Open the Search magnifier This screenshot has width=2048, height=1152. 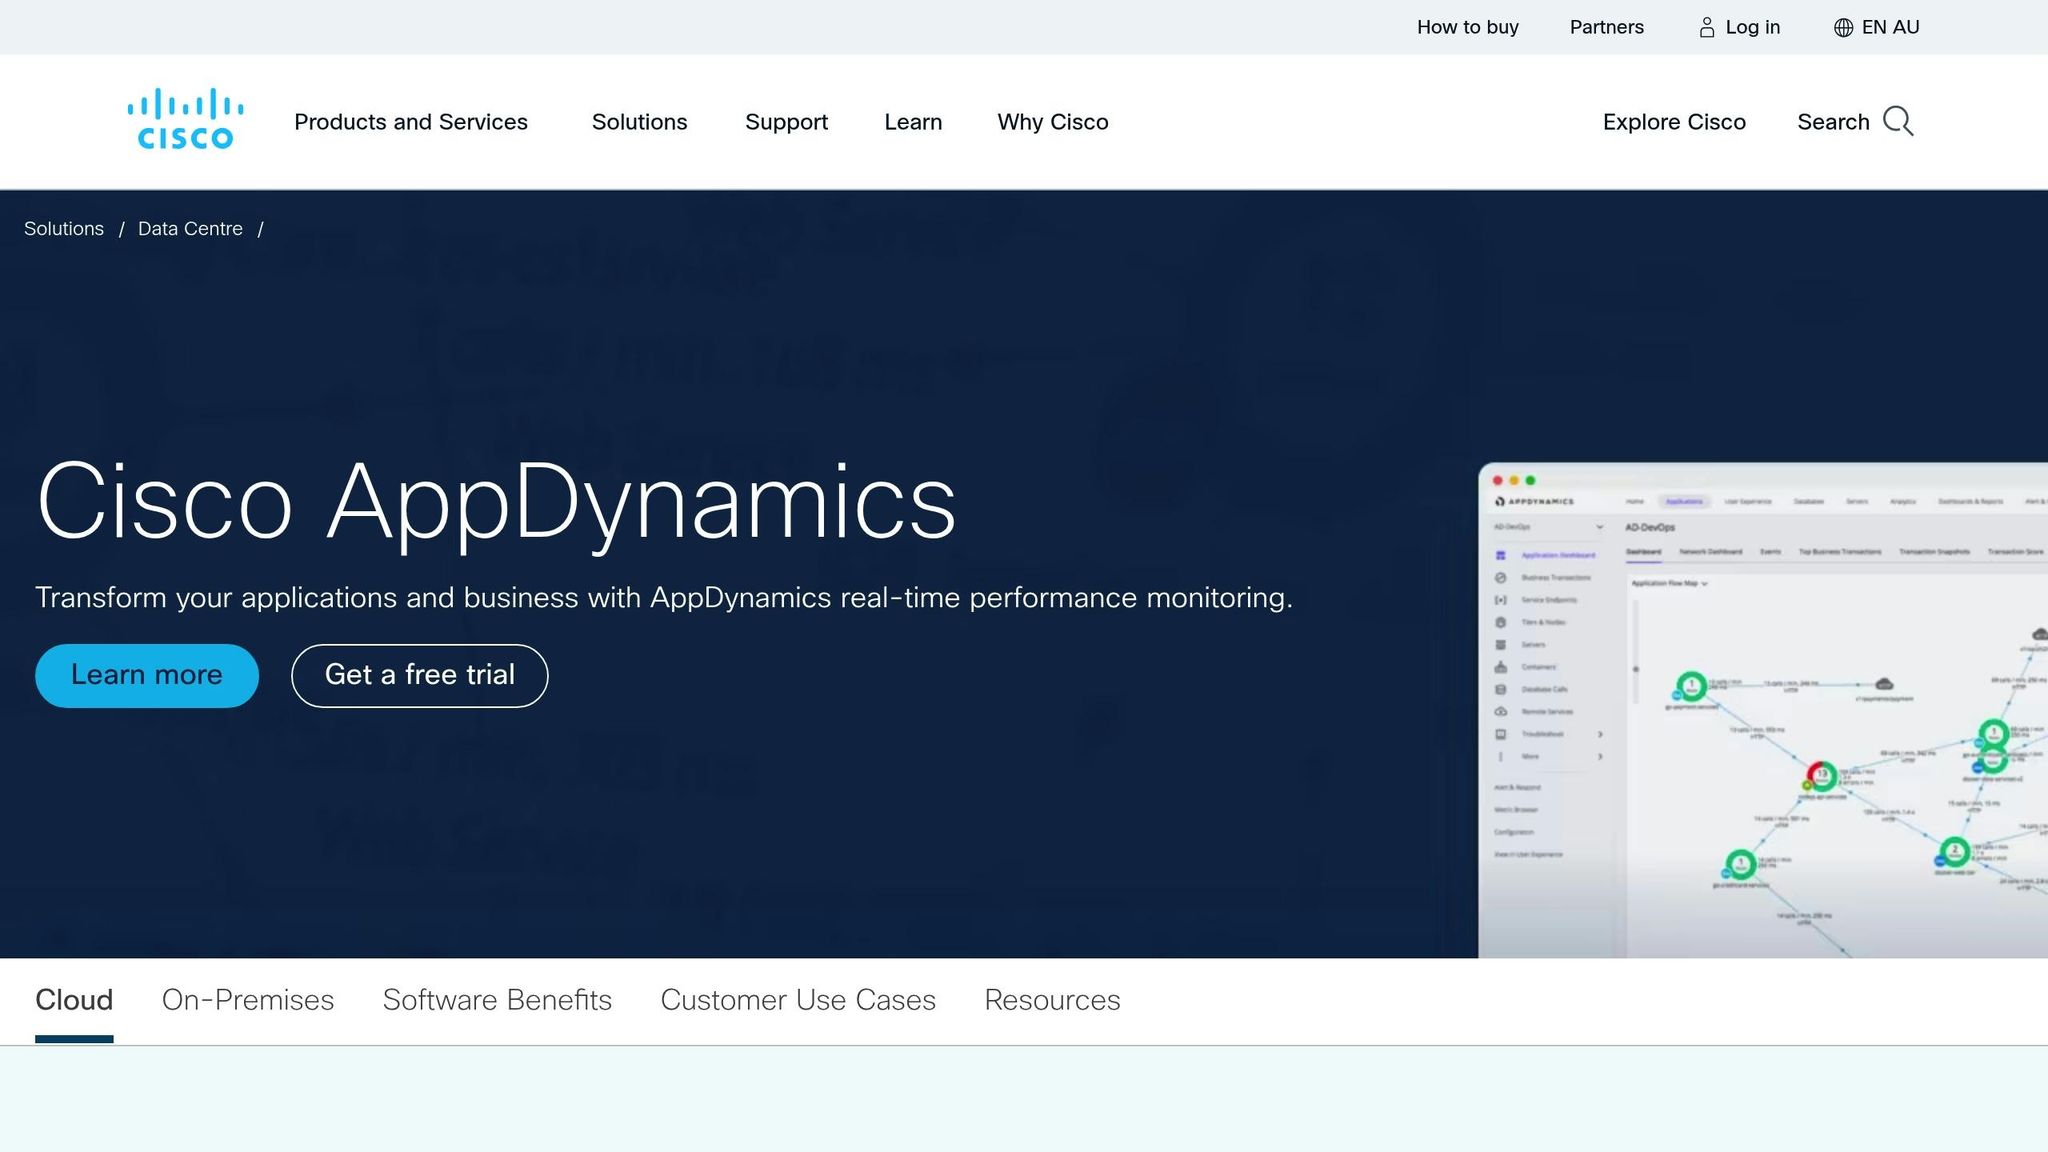tap(1899, 121)
